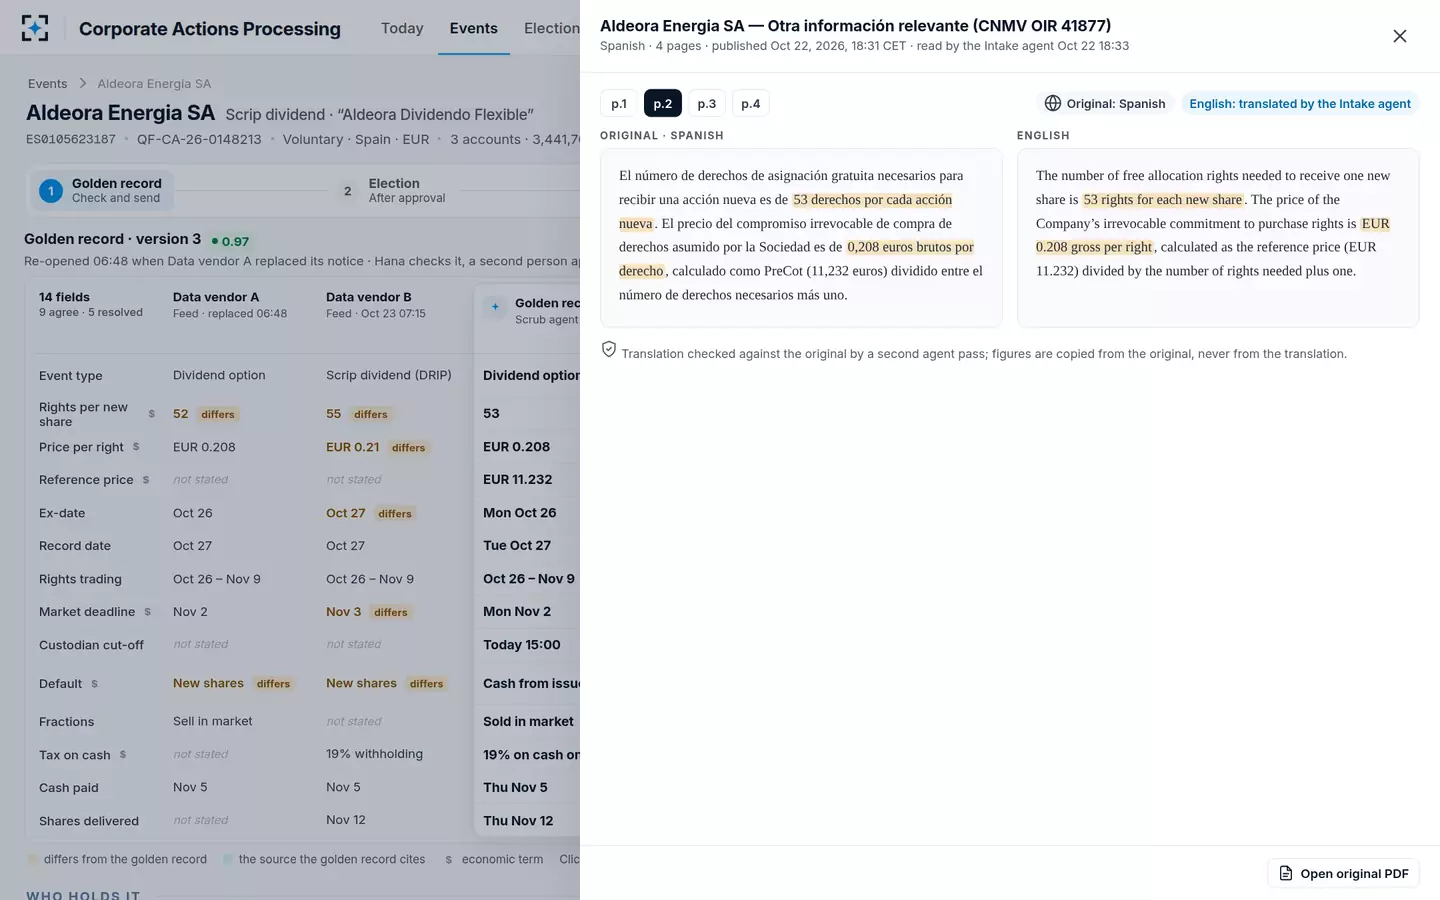Screen dimensions: 1440x900
Task: Toggle English translated by the Intake agent
Action: 1300,103
